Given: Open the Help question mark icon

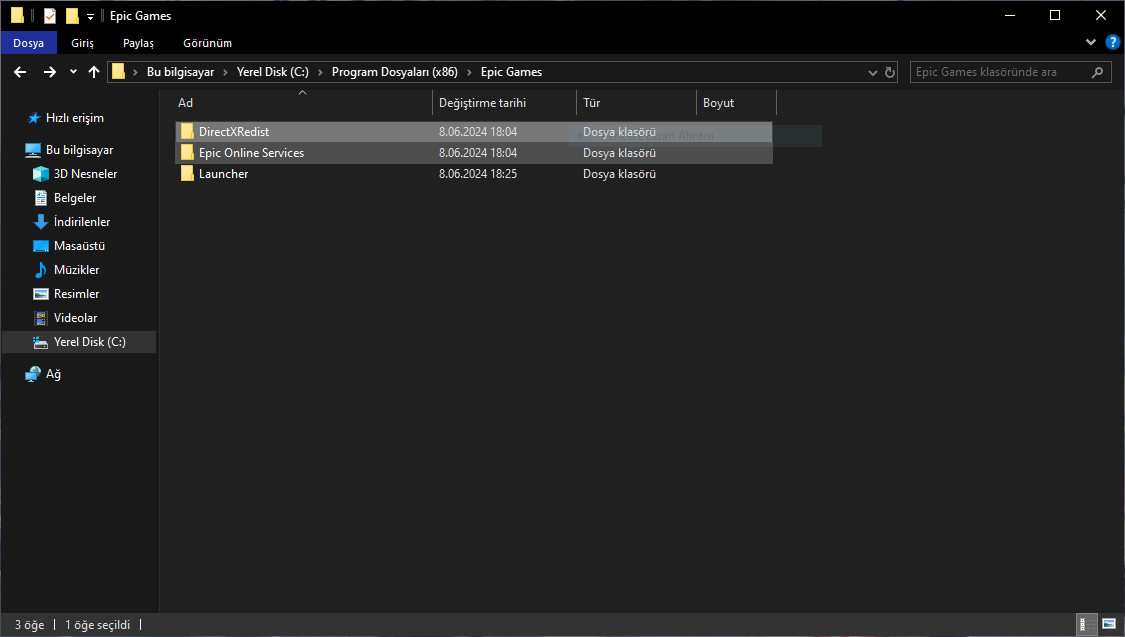Looking at the screenshot, I should coord(1112,42).
